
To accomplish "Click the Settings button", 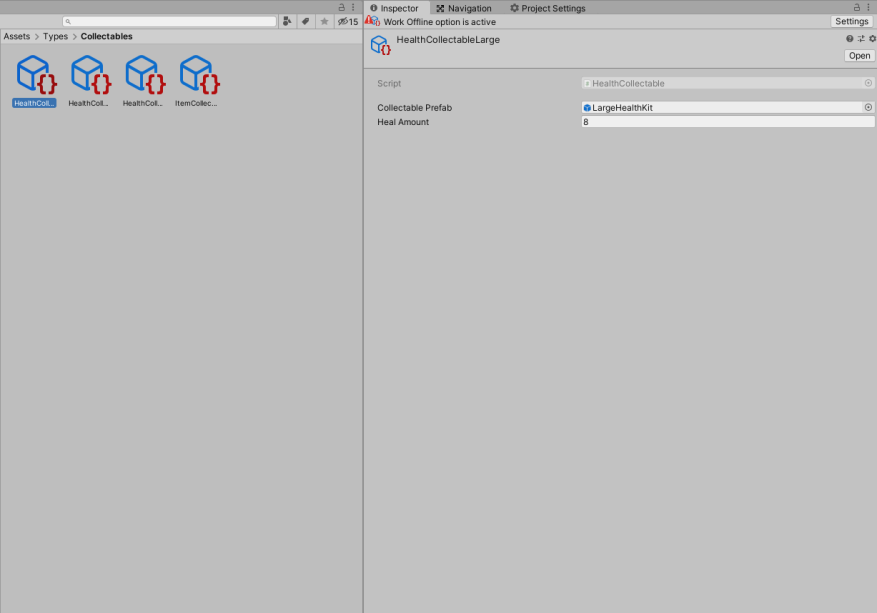I will [x=852, y=21].
